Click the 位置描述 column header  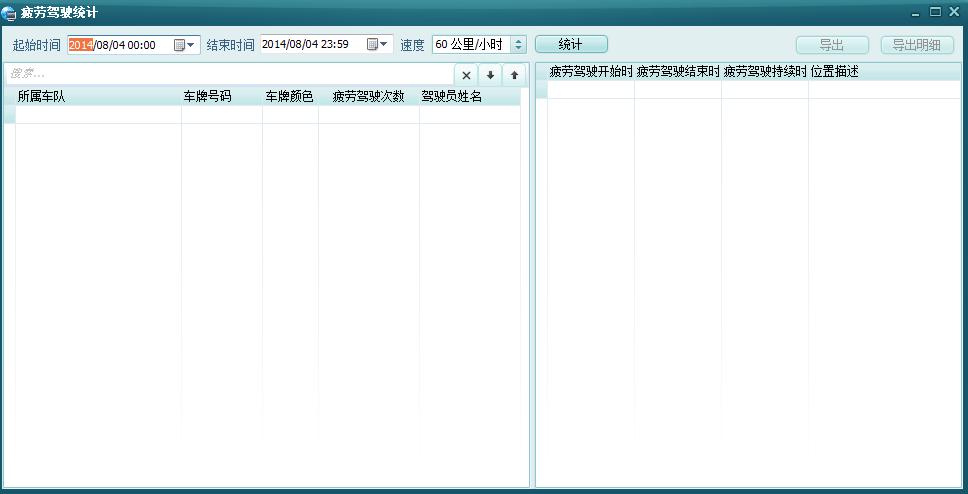(x=835, y=72)
